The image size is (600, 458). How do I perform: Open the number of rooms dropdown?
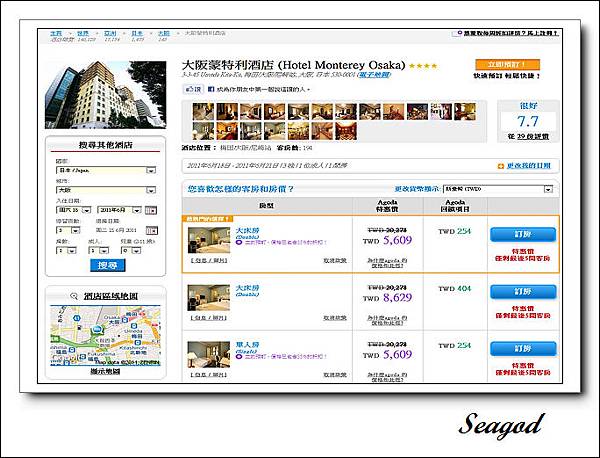[x=66, y=250]
